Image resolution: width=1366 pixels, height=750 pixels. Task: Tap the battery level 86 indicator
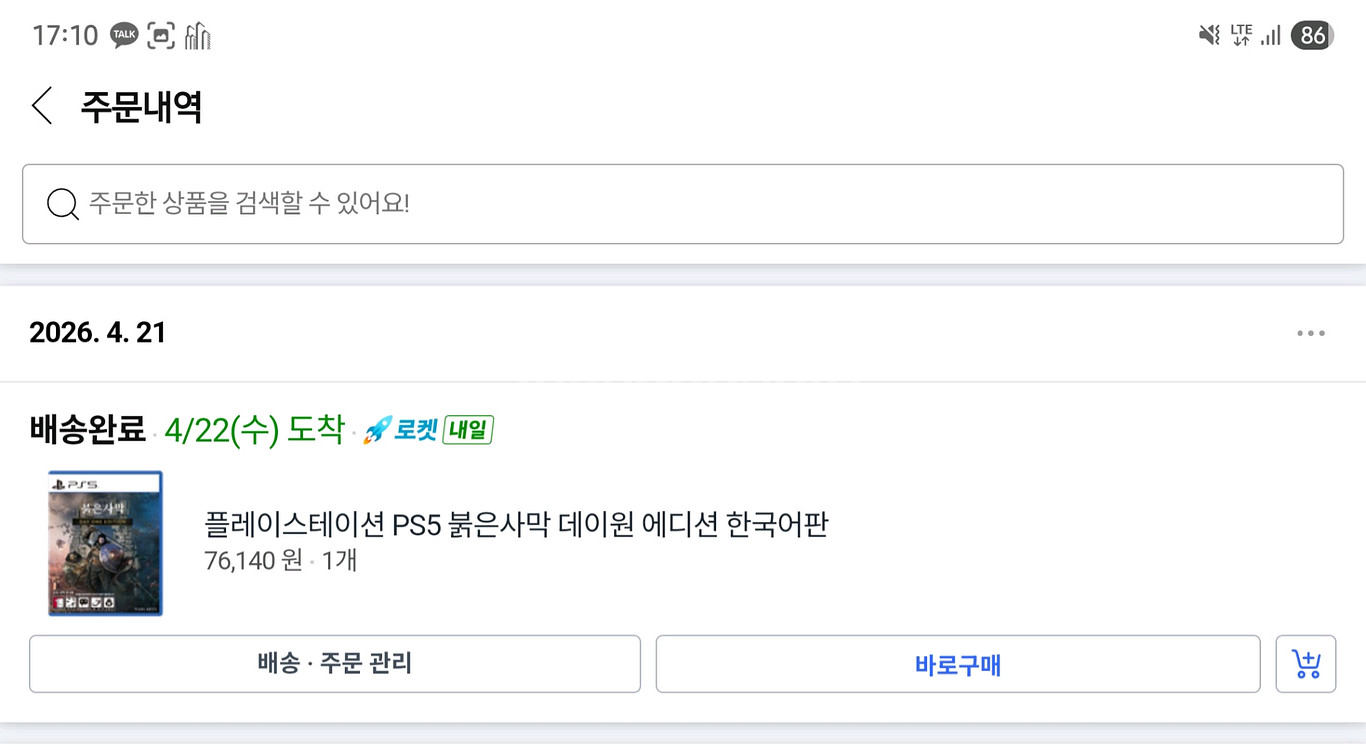1312,36
